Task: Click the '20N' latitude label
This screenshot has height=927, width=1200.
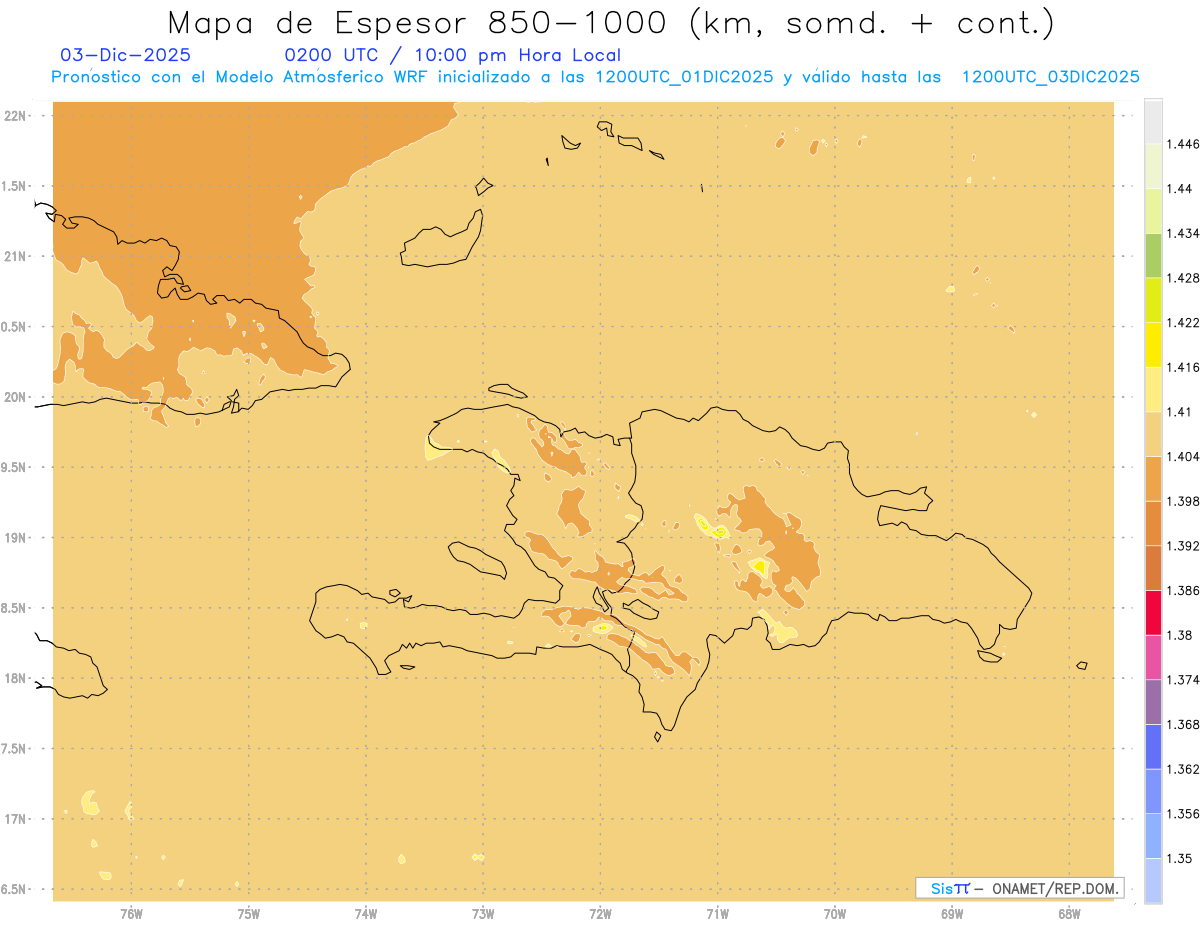Action: click(14, 397)
